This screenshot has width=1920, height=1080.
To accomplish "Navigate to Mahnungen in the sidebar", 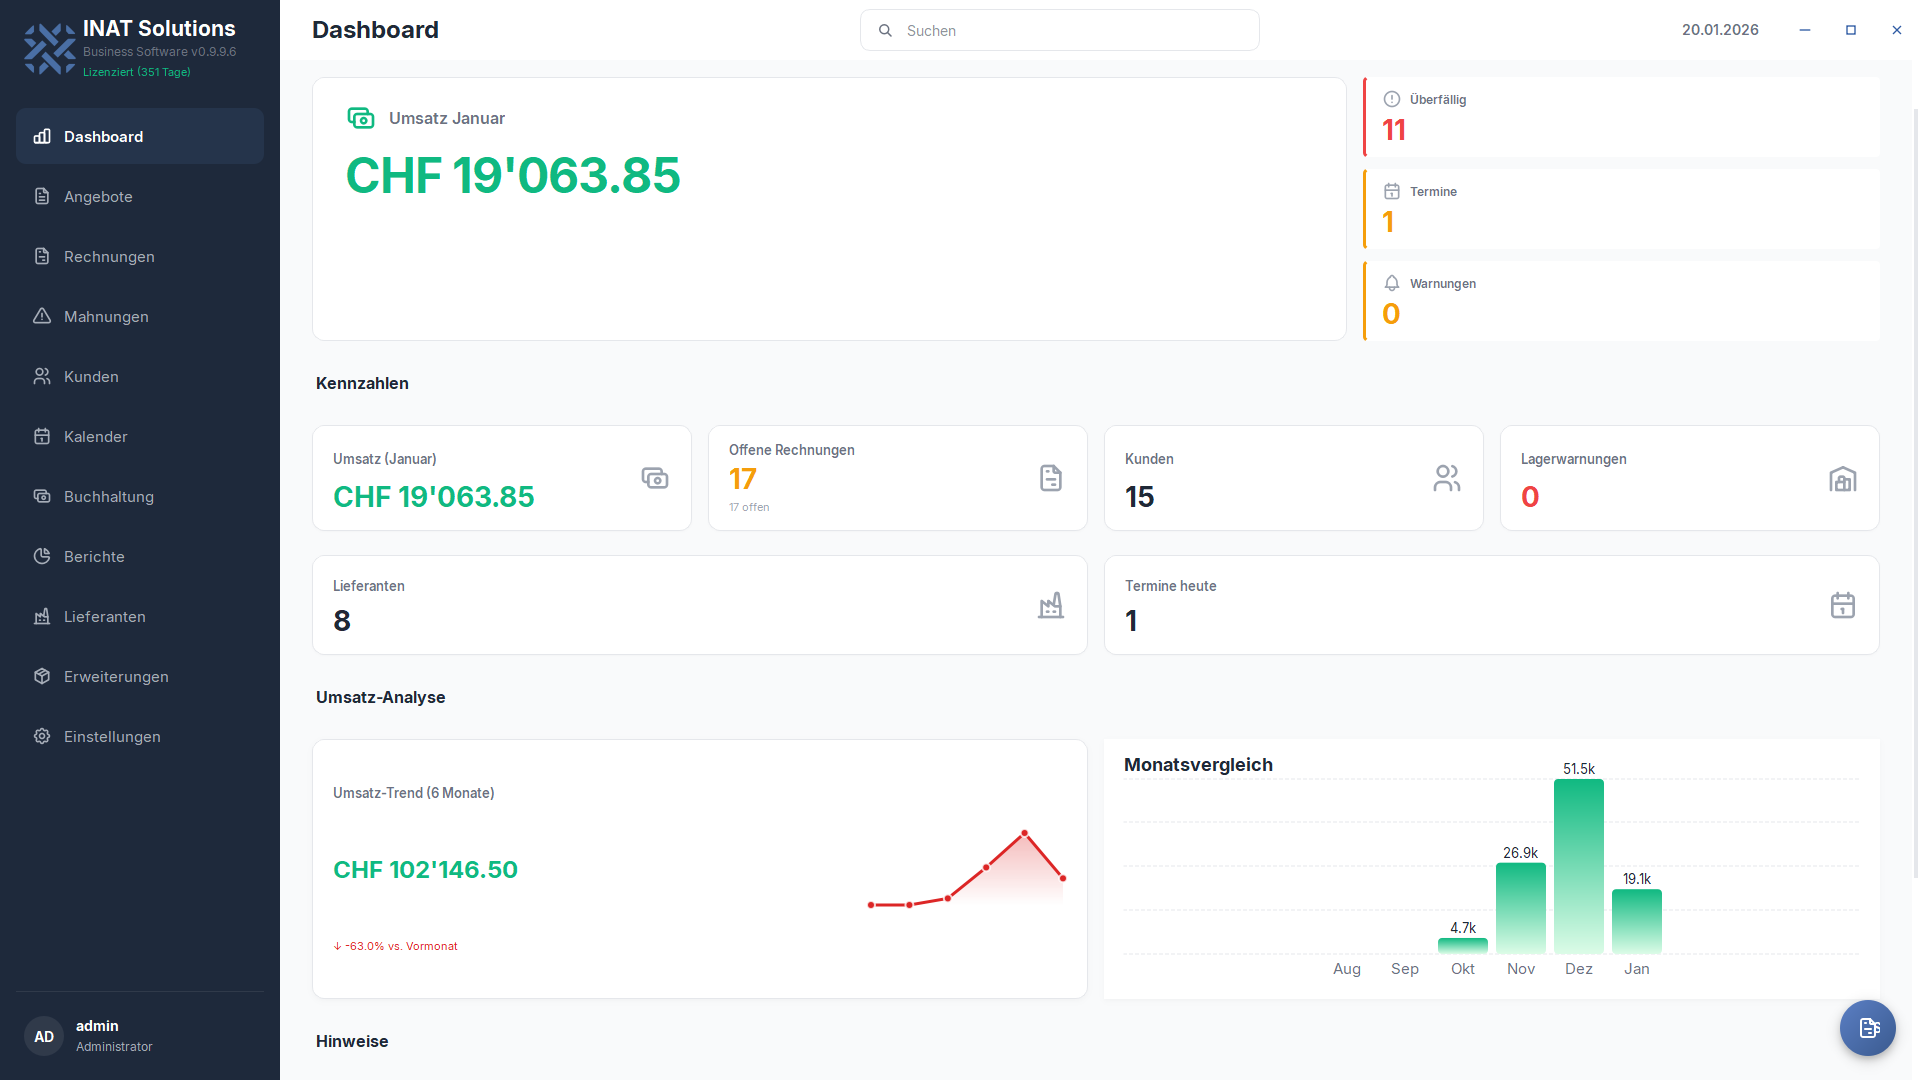I will tap(104, 316).
